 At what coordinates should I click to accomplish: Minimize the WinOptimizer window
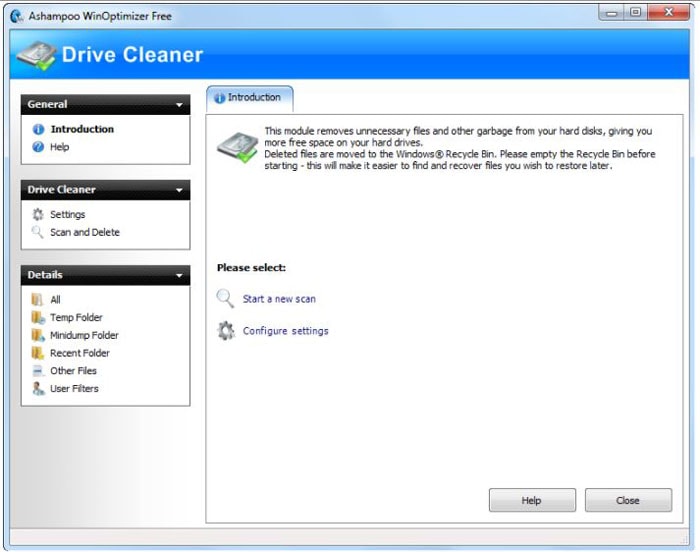(611, 13)
